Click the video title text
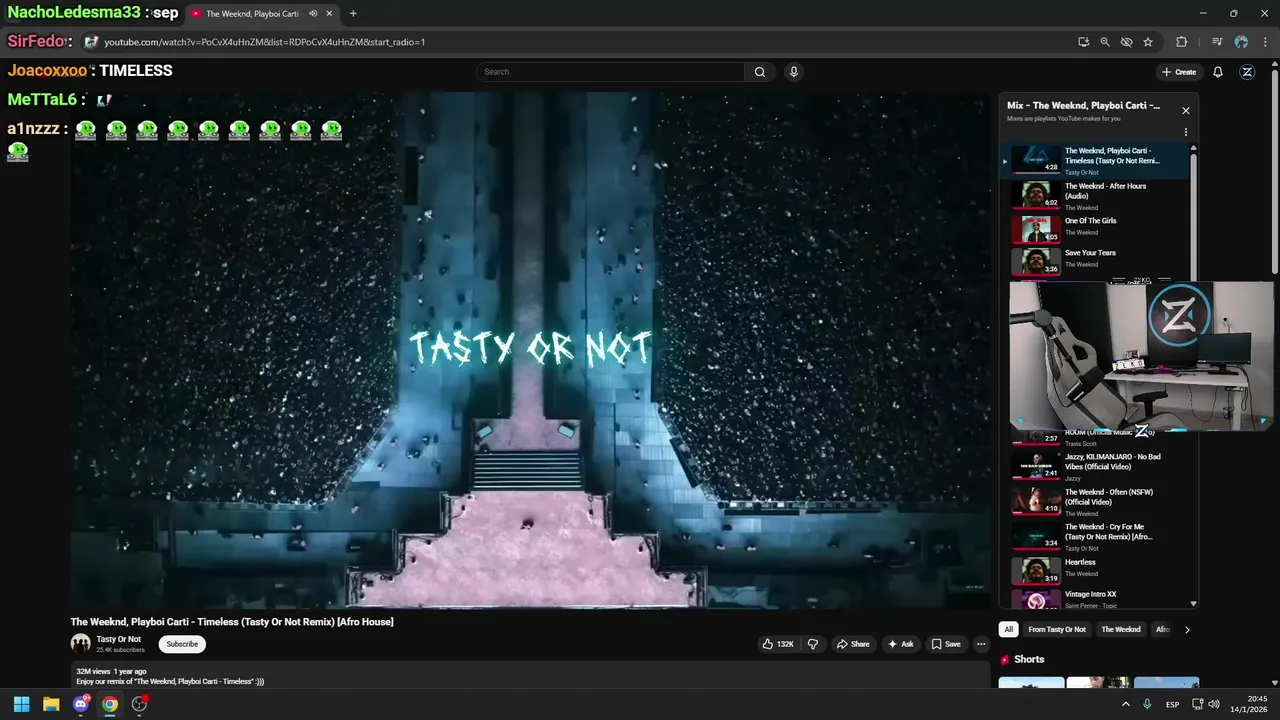Viewport: 1280px width, 720px height. (232, 622)
